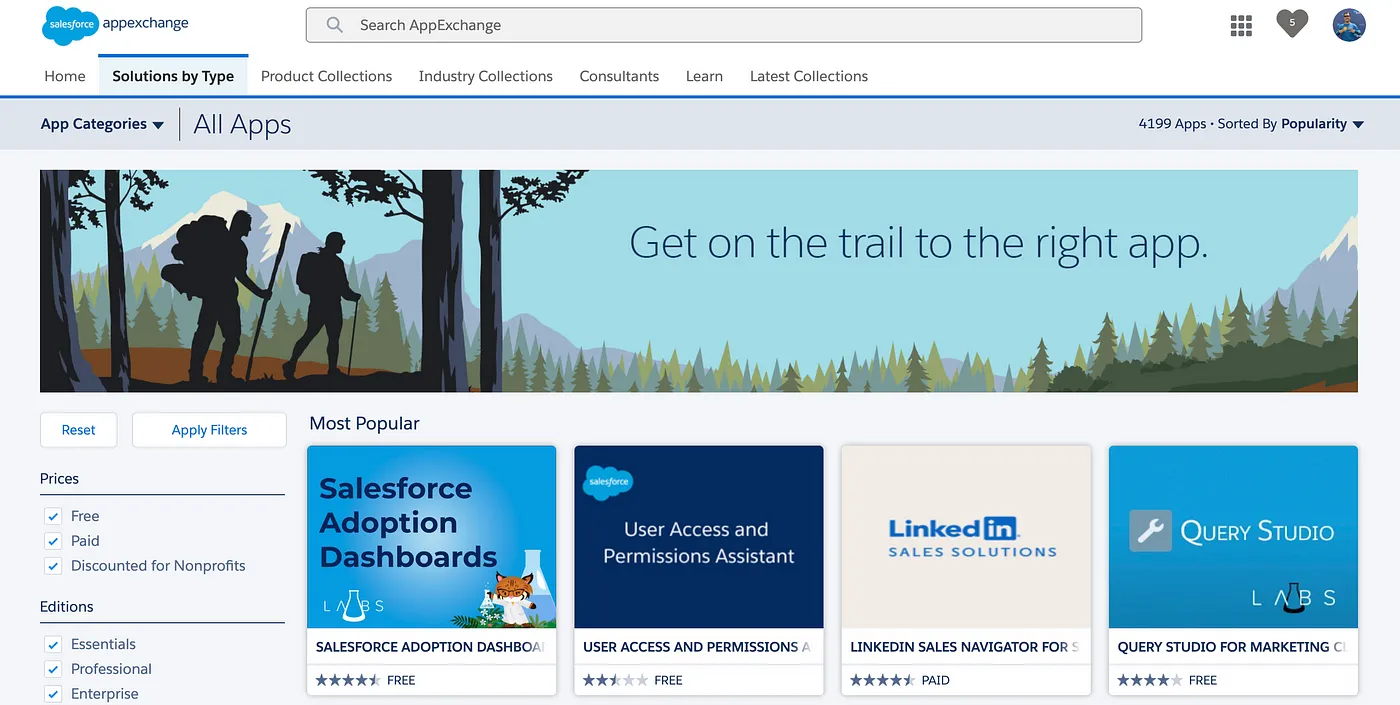Open the Latest Collections tab
The width and height of the screenshot is (1400, 705).
(809, 76)
